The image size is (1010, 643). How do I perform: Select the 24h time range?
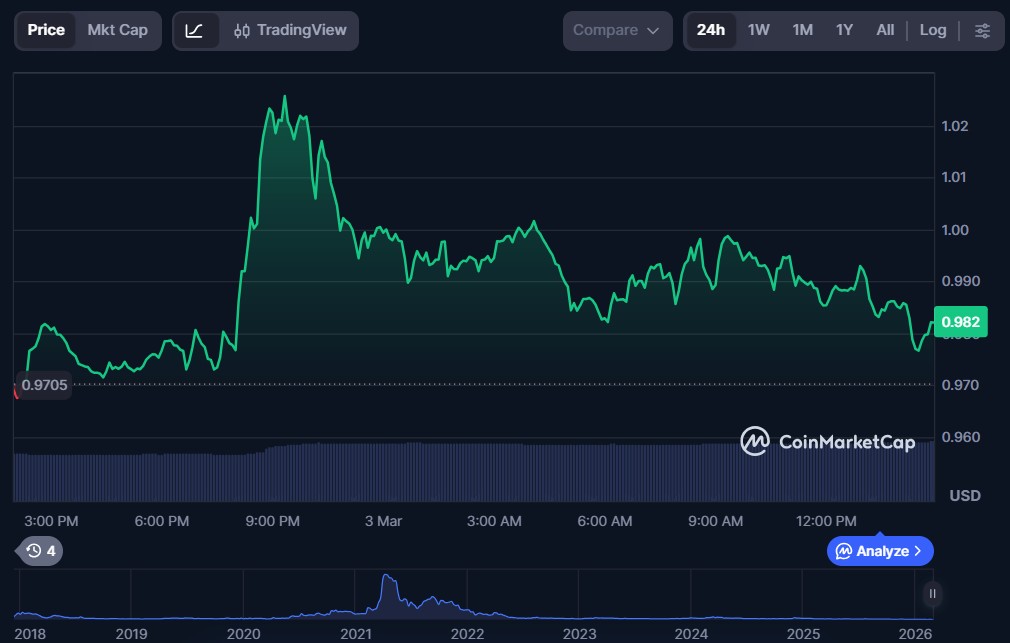coord(710,30)
